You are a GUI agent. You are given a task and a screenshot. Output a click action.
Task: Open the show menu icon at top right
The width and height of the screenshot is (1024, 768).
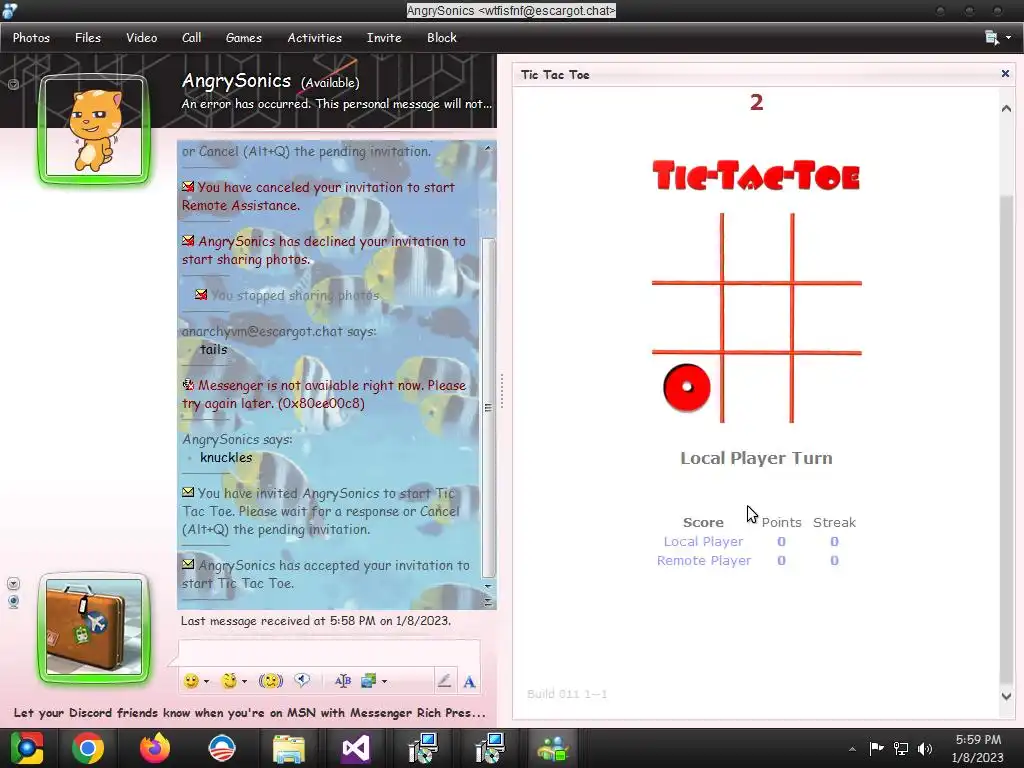(x=998, y=38)
